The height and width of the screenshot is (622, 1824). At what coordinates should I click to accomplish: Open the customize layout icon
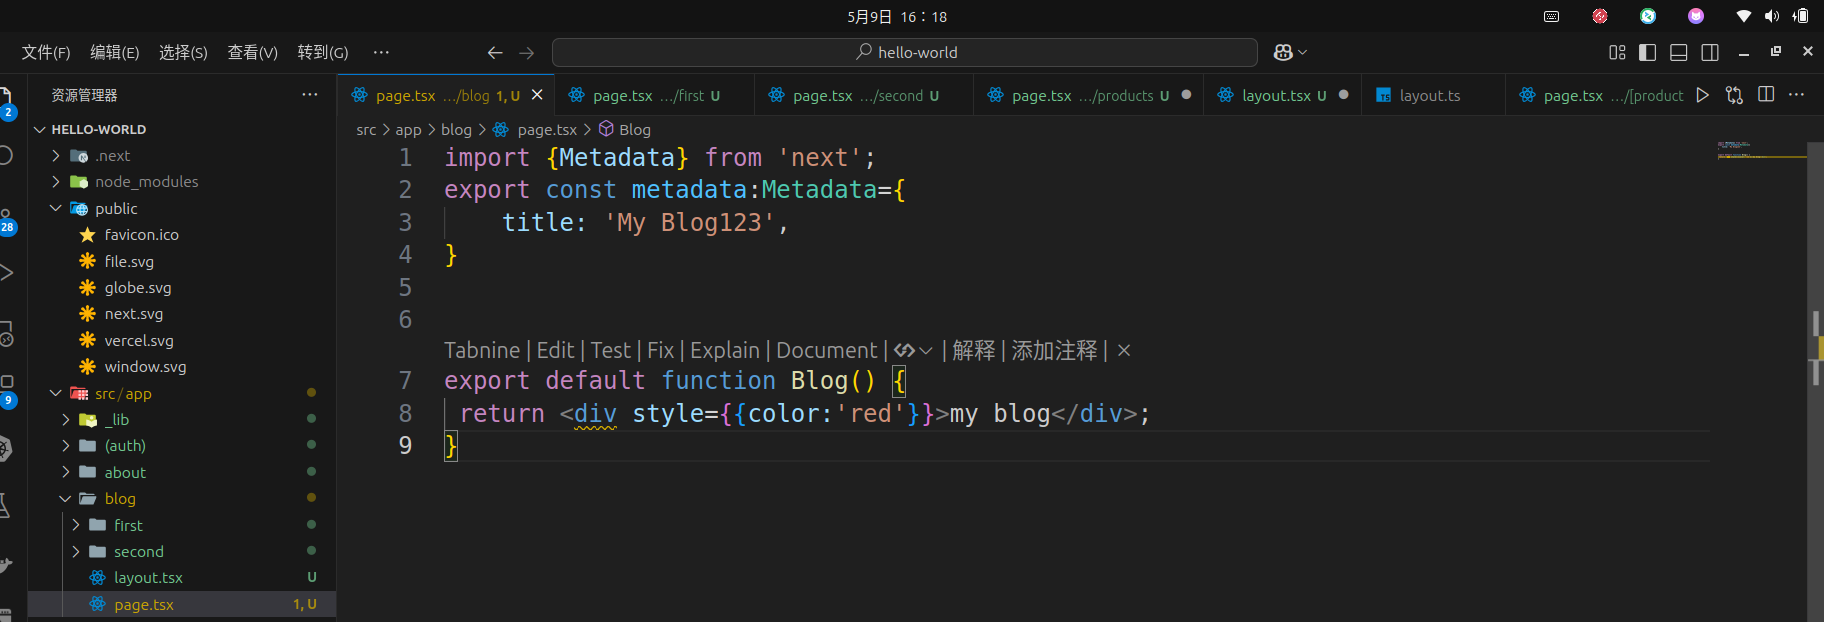tap(1617, 52)
